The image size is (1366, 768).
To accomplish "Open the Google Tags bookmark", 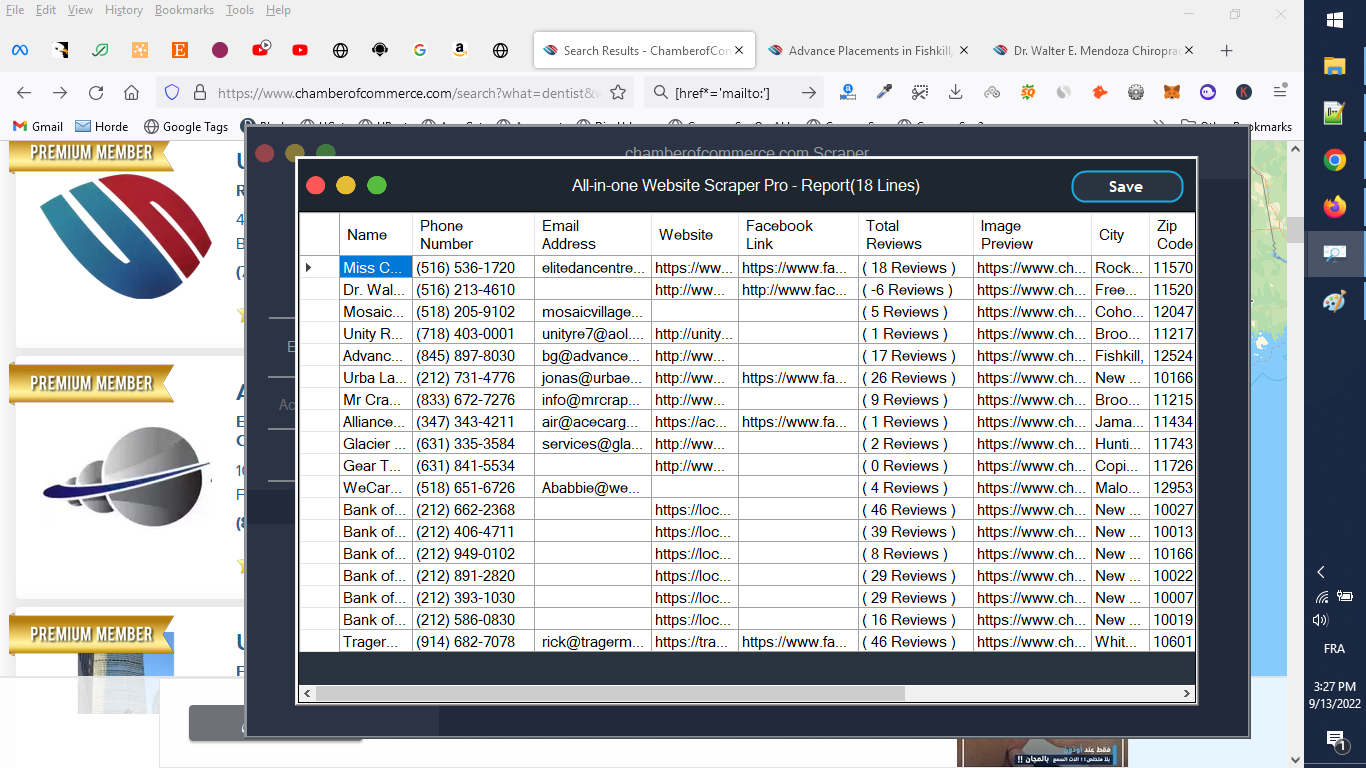I will coord(186,126).
